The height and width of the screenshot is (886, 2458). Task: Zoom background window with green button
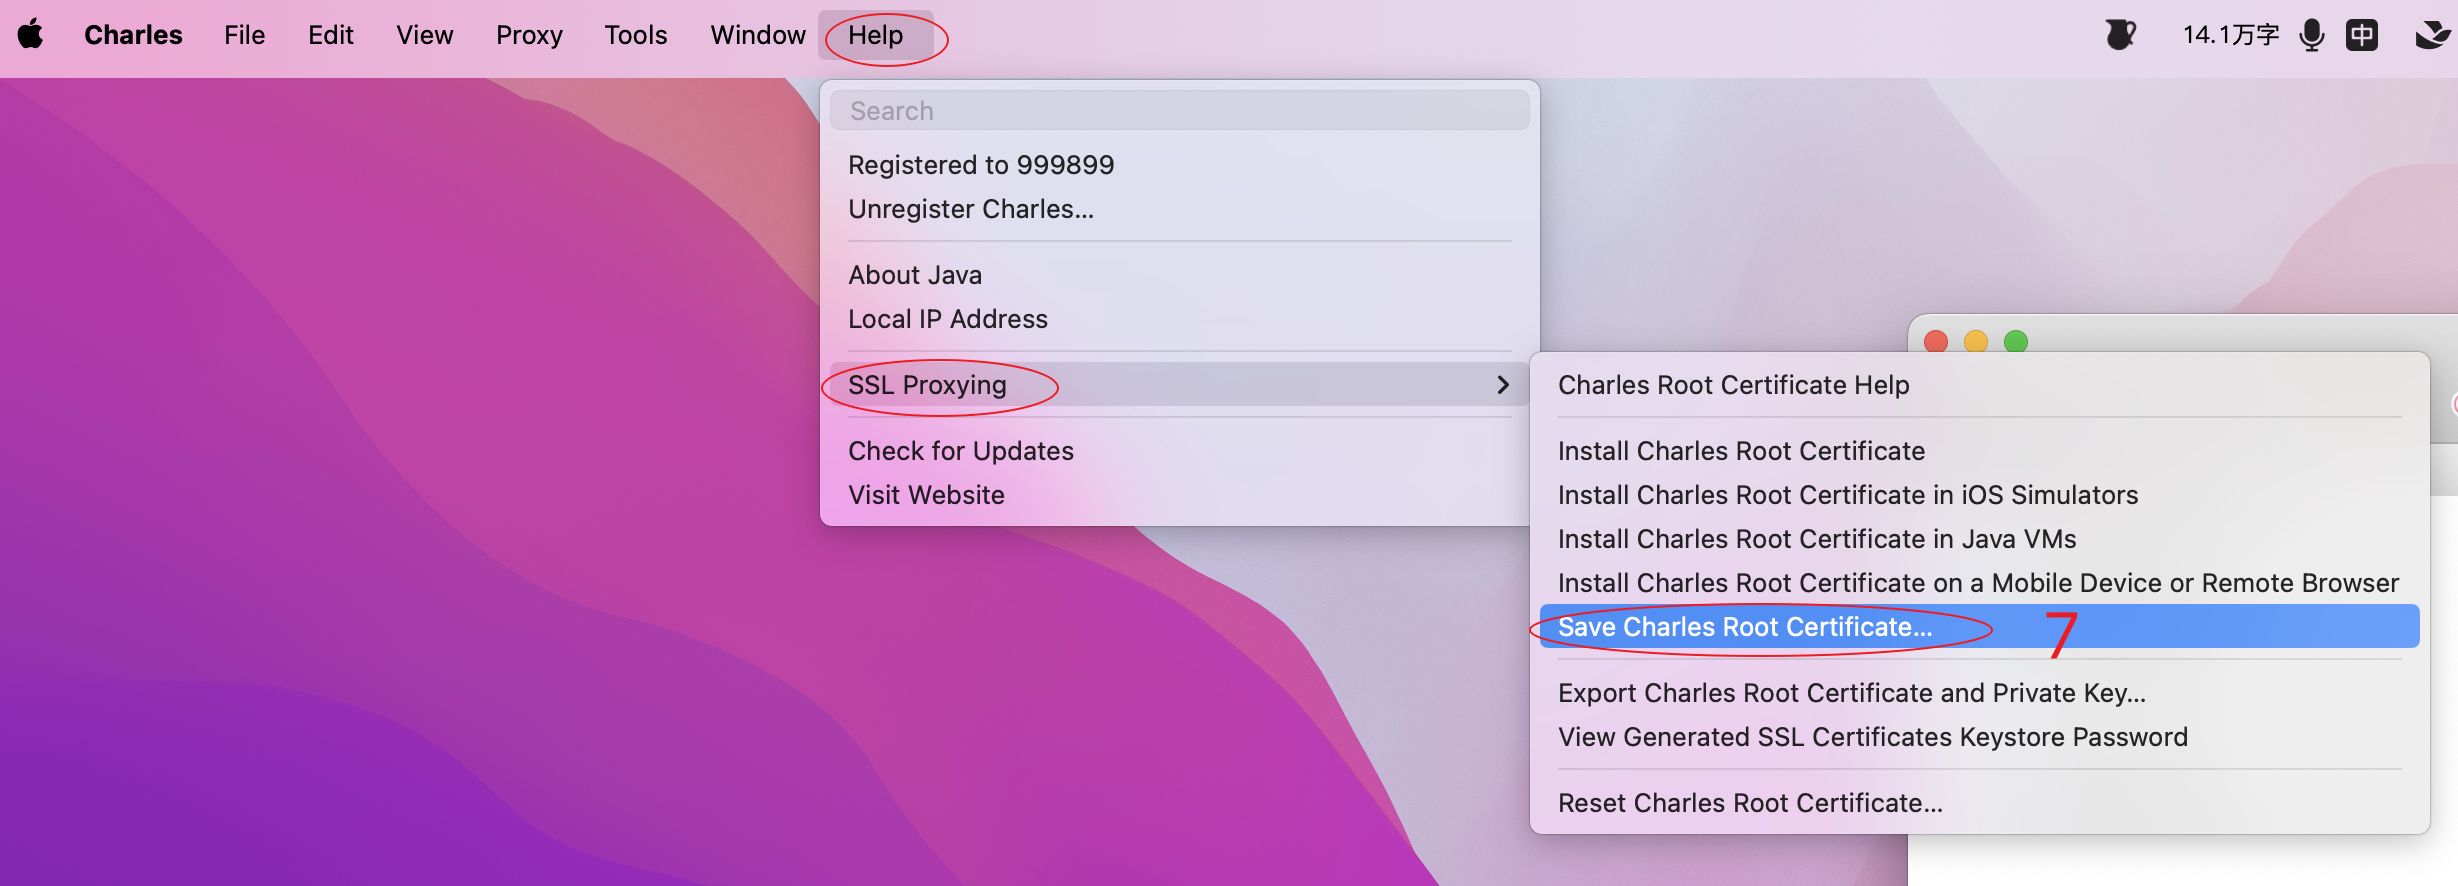coord(2016,342)
